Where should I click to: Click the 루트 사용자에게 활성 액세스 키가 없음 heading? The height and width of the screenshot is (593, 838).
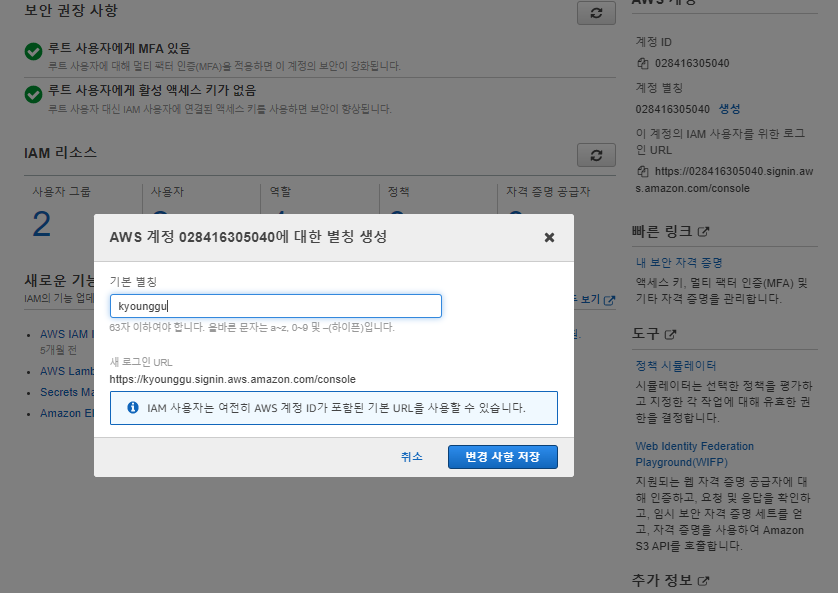(x=152, y=90)
